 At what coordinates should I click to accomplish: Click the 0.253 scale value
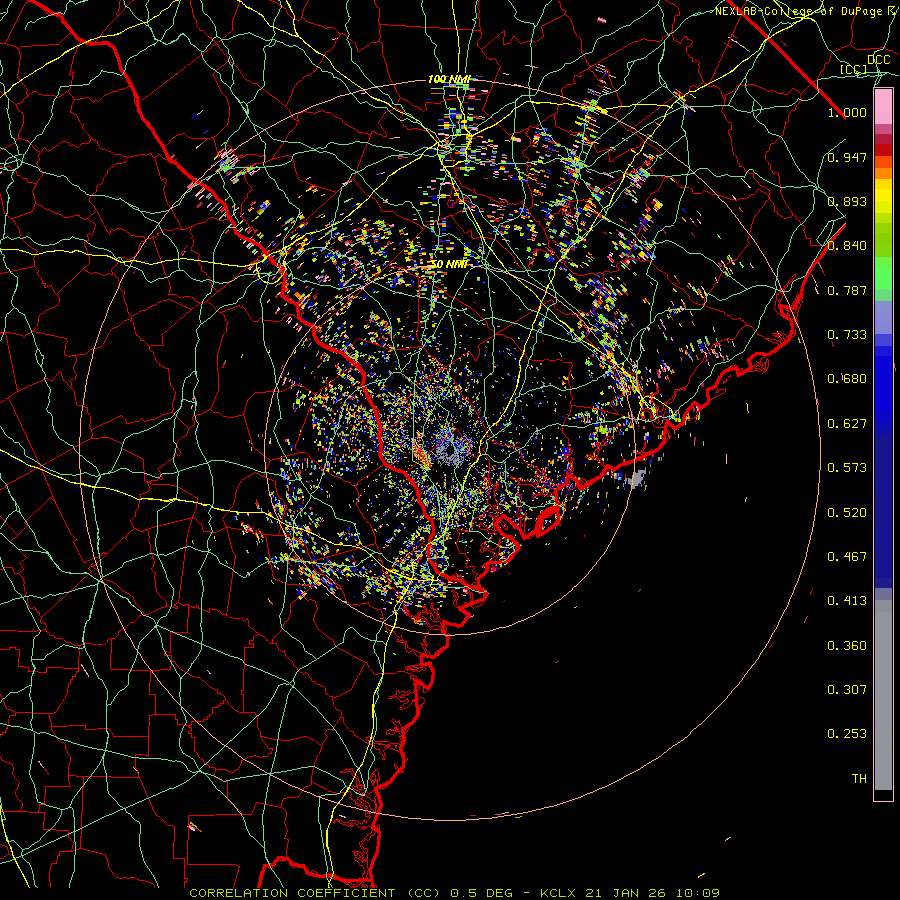click(x=847, y=734)
